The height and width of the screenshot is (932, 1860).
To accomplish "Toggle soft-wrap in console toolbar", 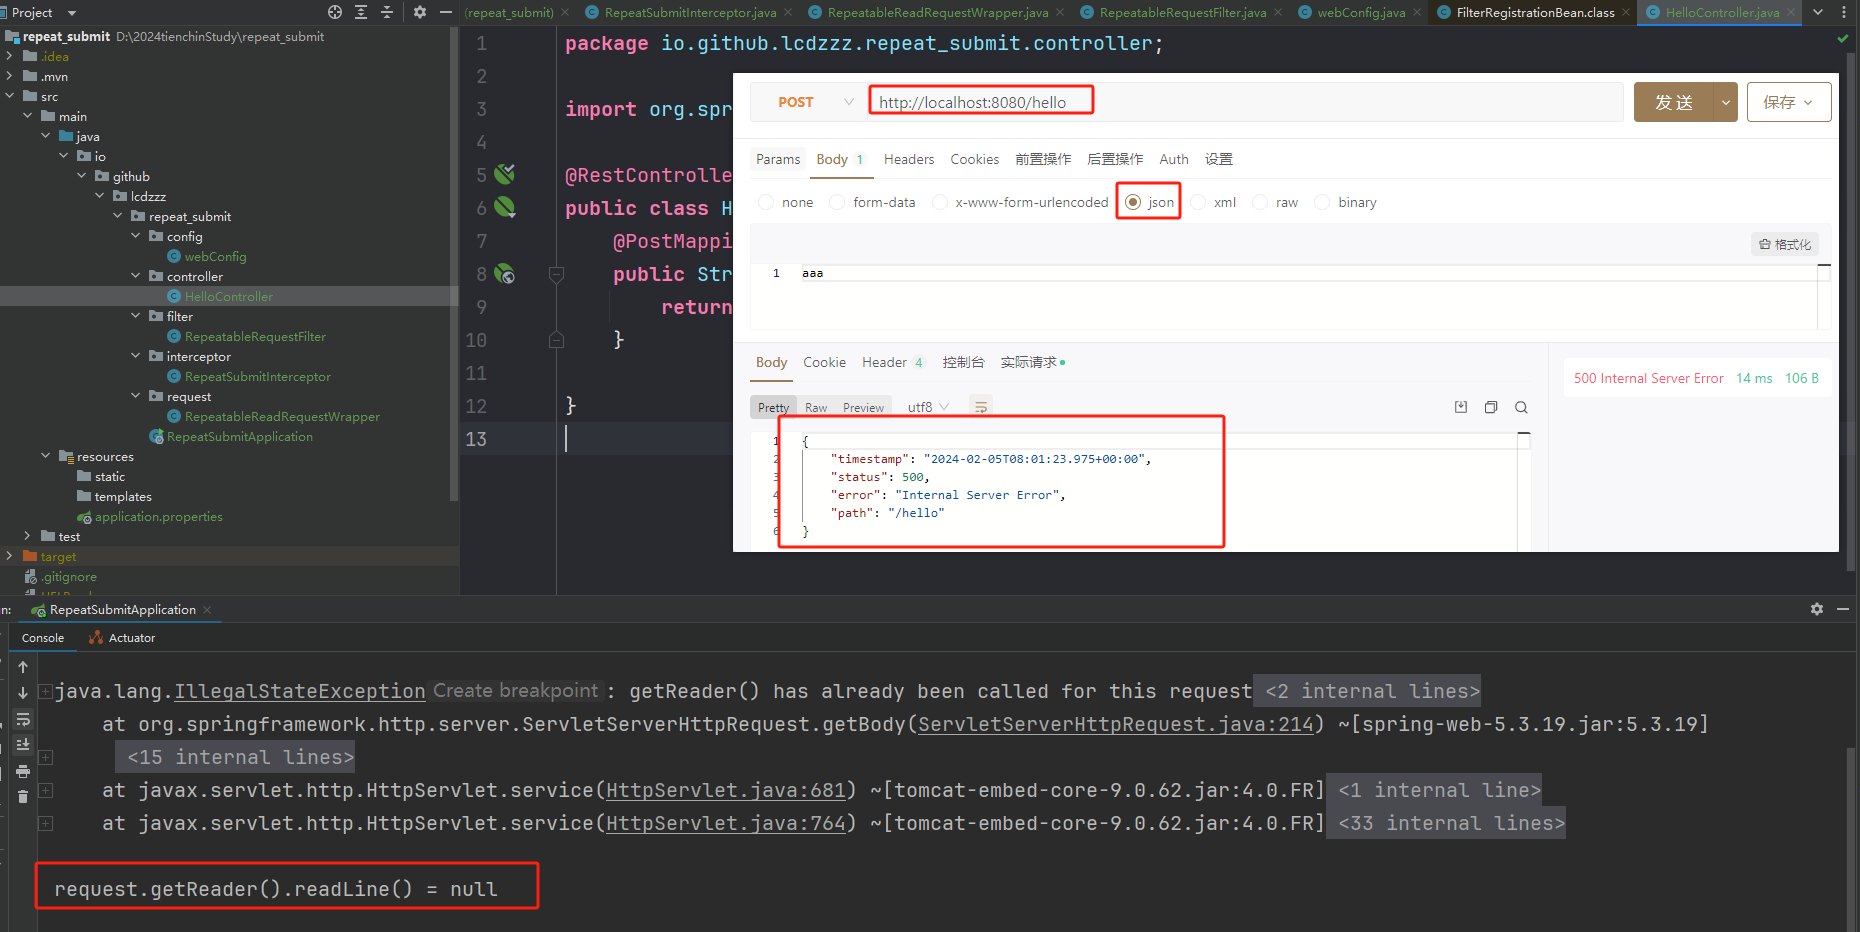I will tap(23, 719).
